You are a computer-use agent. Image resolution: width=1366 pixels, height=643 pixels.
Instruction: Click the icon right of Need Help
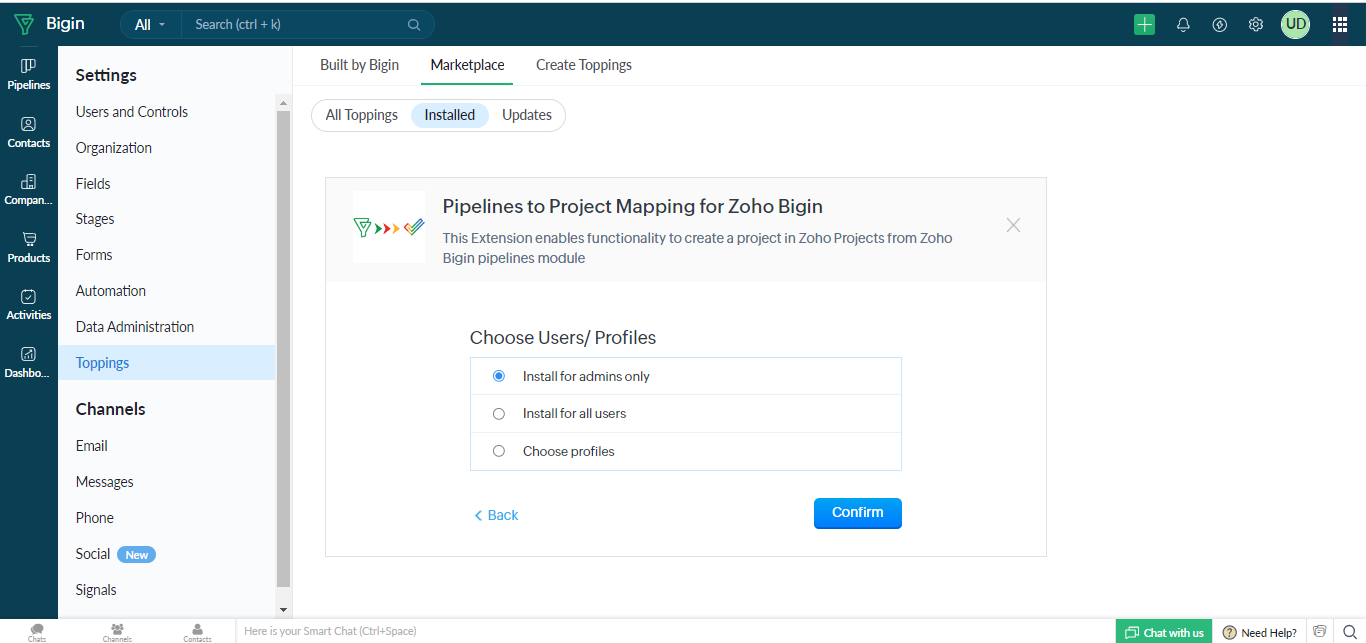[x=1320, y=631]
